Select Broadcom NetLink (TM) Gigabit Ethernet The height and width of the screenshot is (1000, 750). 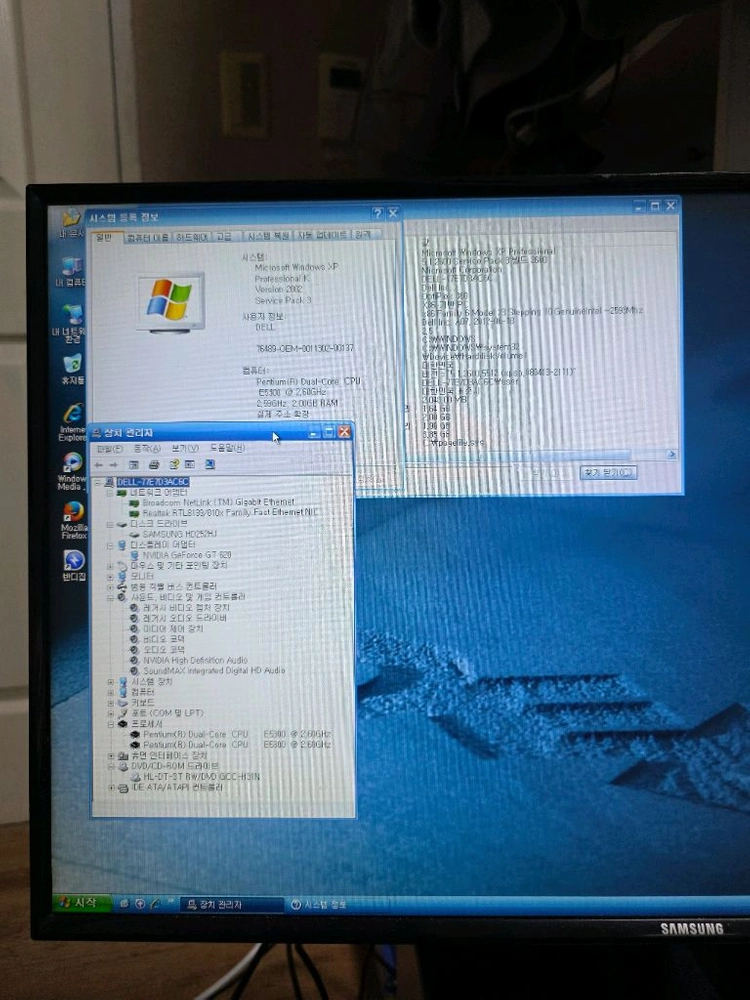(x=218, y=503)
